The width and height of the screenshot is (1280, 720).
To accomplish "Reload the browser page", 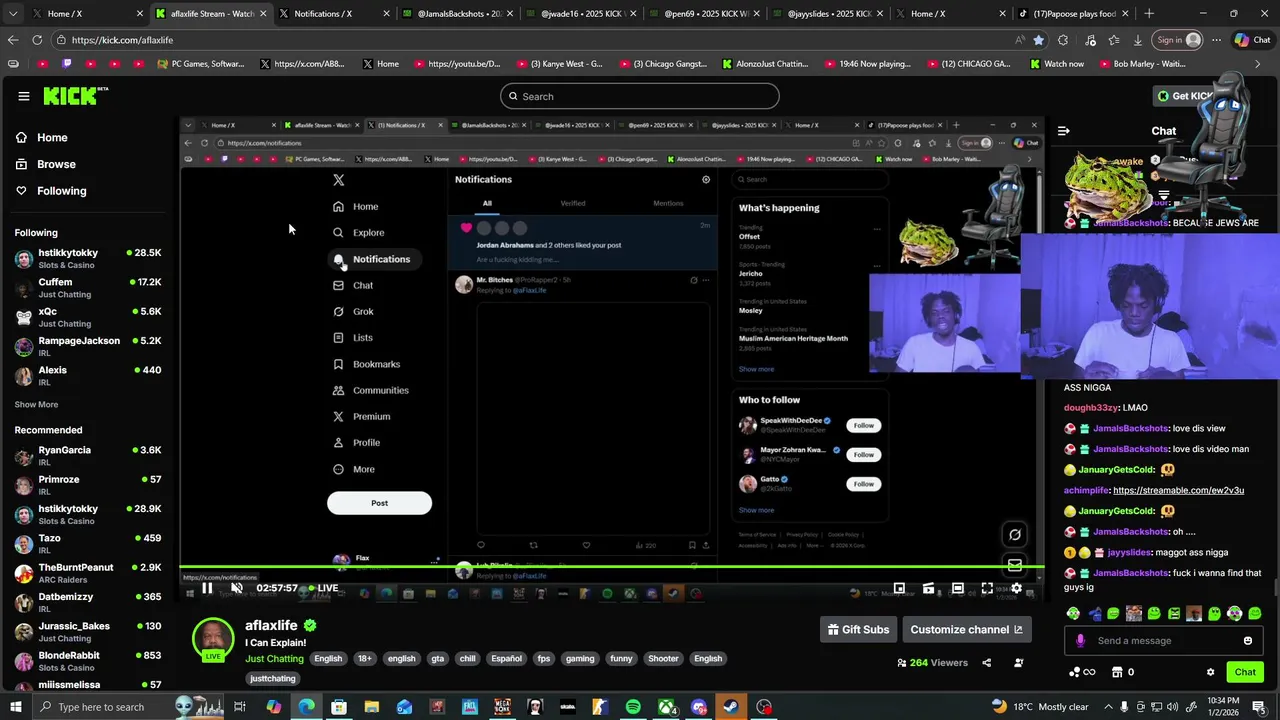I will 37,40.
